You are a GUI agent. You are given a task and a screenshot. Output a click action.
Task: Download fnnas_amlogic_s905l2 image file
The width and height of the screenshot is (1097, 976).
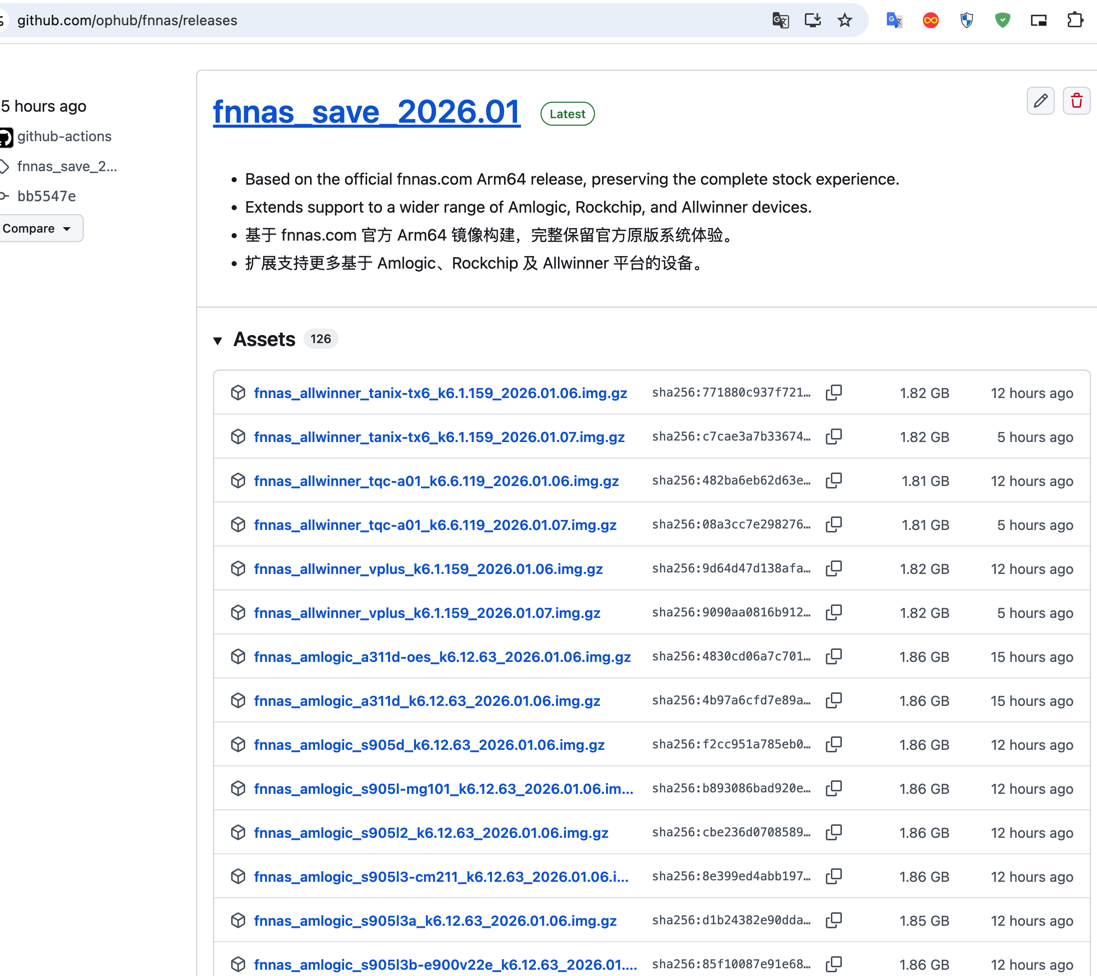(431, 833)
